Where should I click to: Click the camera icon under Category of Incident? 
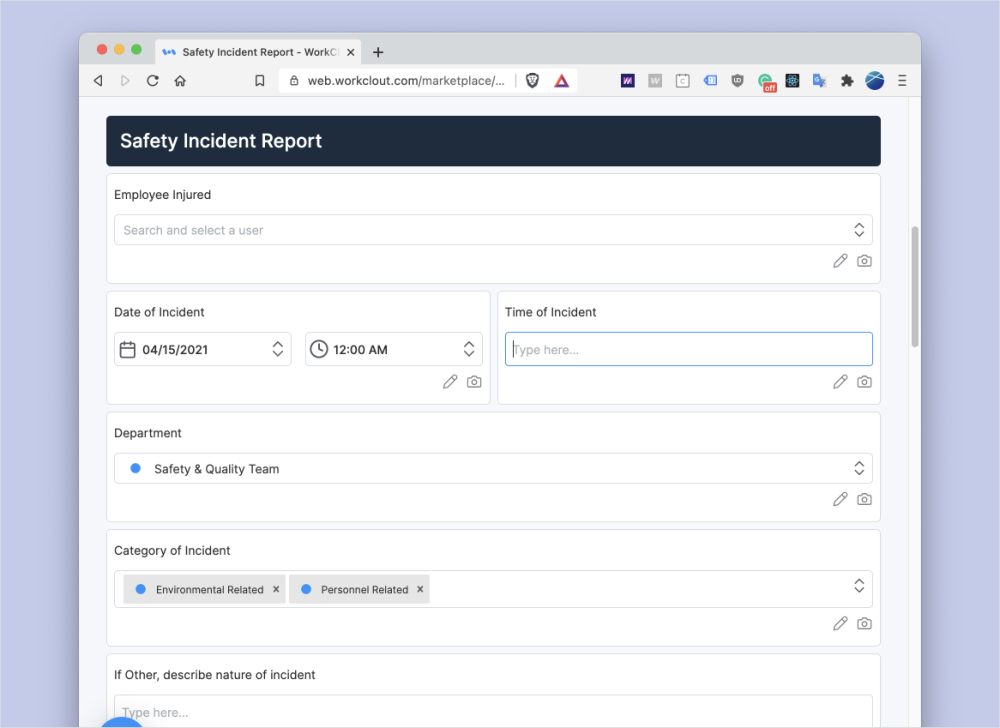[864, 623]
